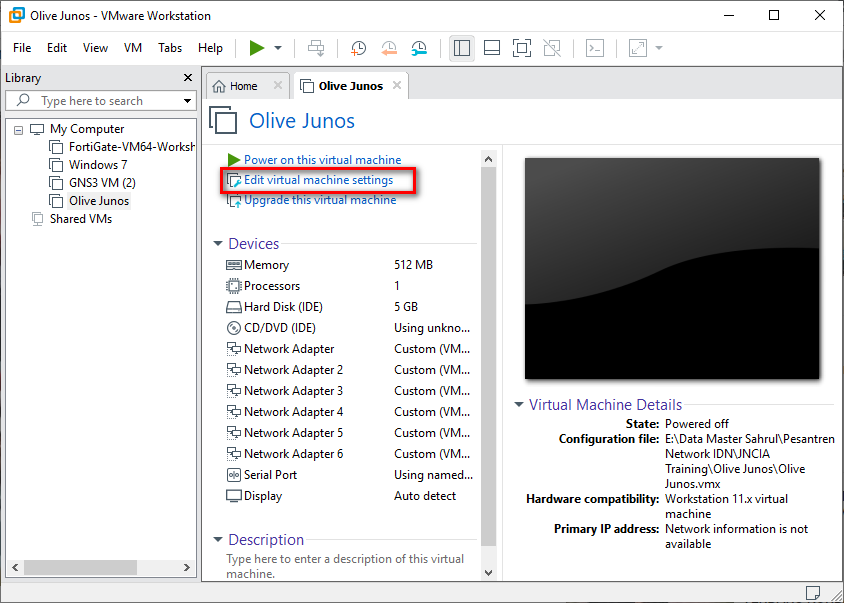Take a snapshot of this virtual machine
The height and width of the screenshot is (603, 844).
[358, 47]
